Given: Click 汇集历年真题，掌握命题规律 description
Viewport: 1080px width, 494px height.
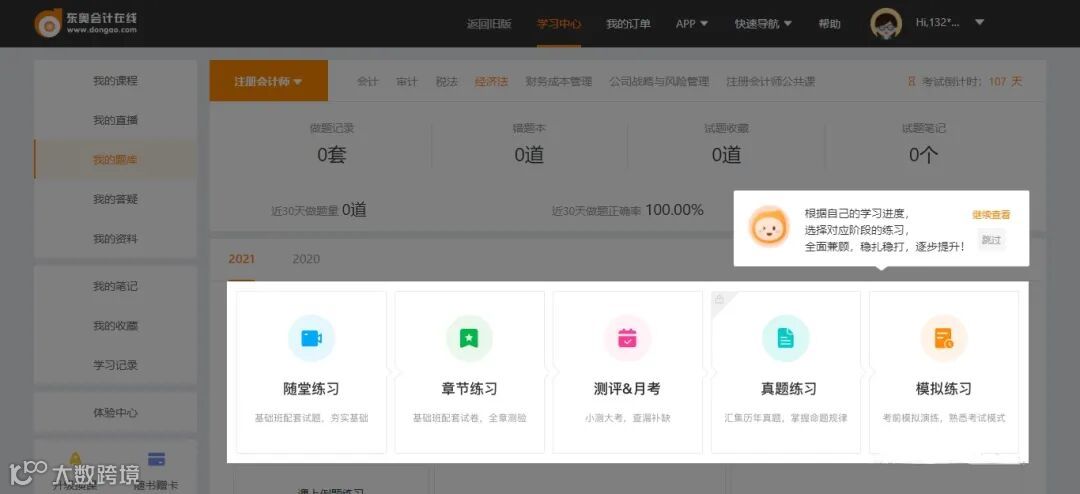Looking at the screenshot, I should tap(786, 418).
